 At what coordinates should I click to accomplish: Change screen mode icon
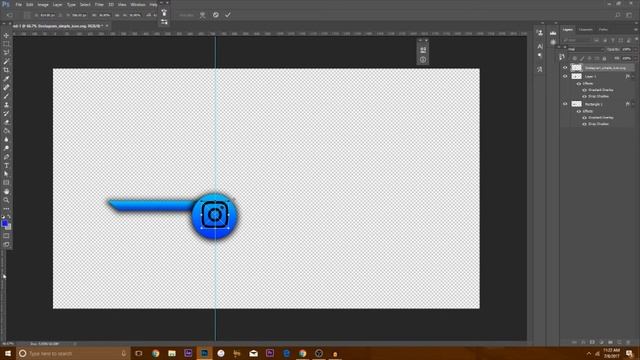click(6, 244)
